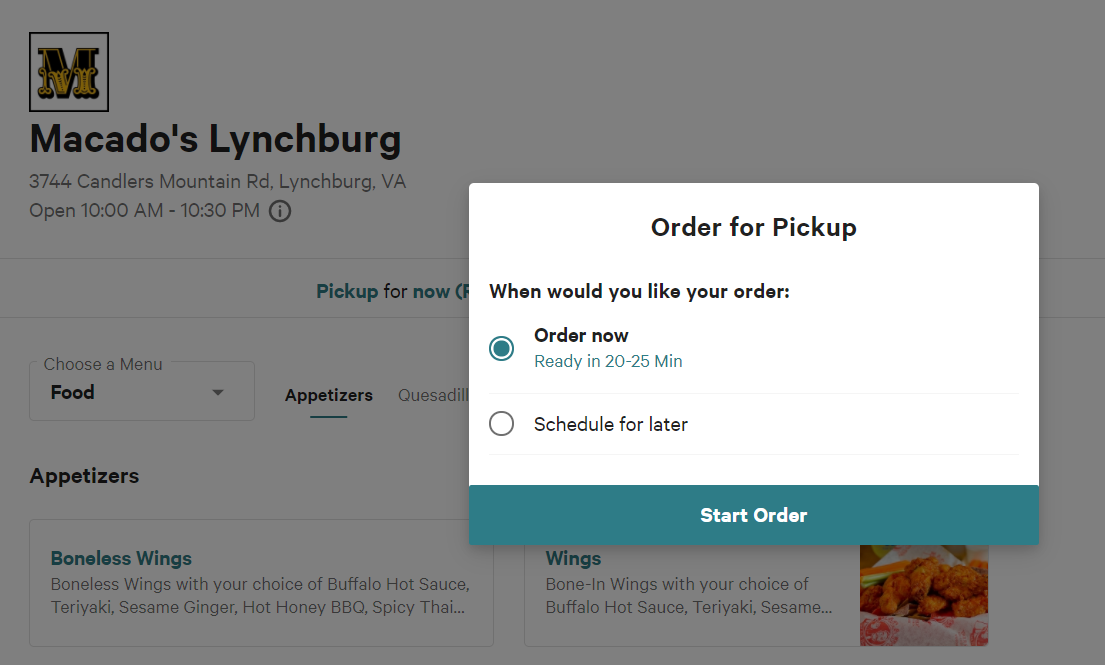Open the Choose a Menu dropdown

[141, 391]
